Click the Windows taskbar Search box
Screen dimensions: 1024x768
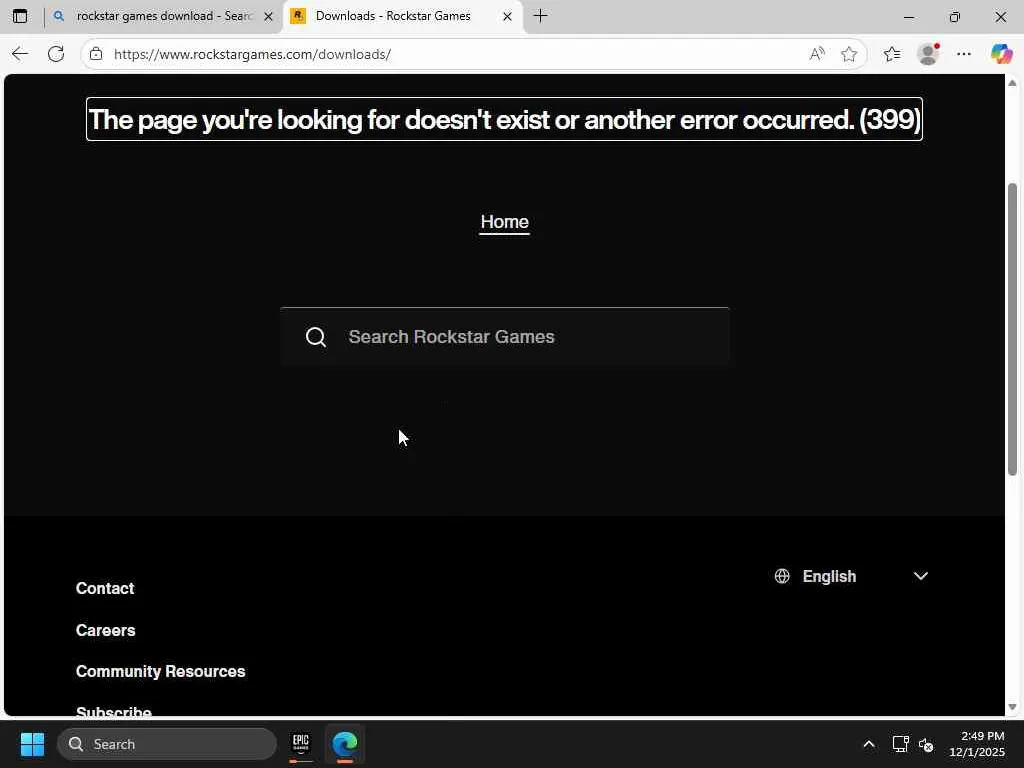[x=167, y=744]
